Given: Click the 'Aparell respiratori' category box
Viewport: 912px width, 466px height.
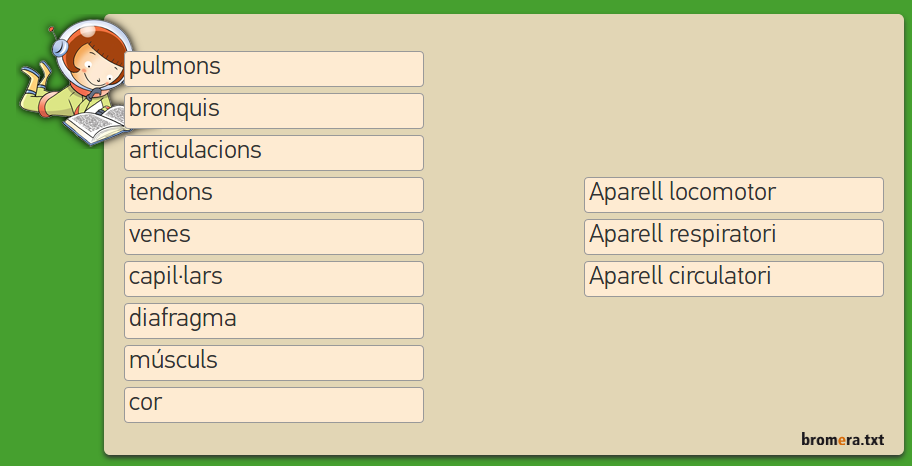Looking at the screenshot, I should [x=733, y=237].
